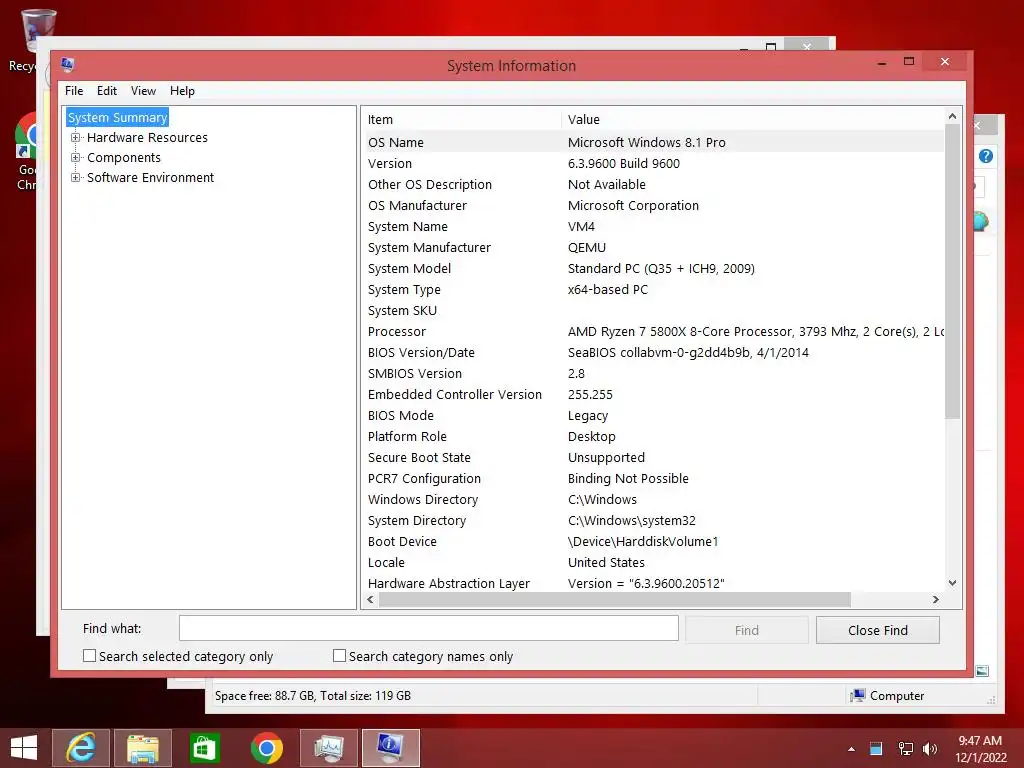Click the vertical scrollbar up arrow

952,116
